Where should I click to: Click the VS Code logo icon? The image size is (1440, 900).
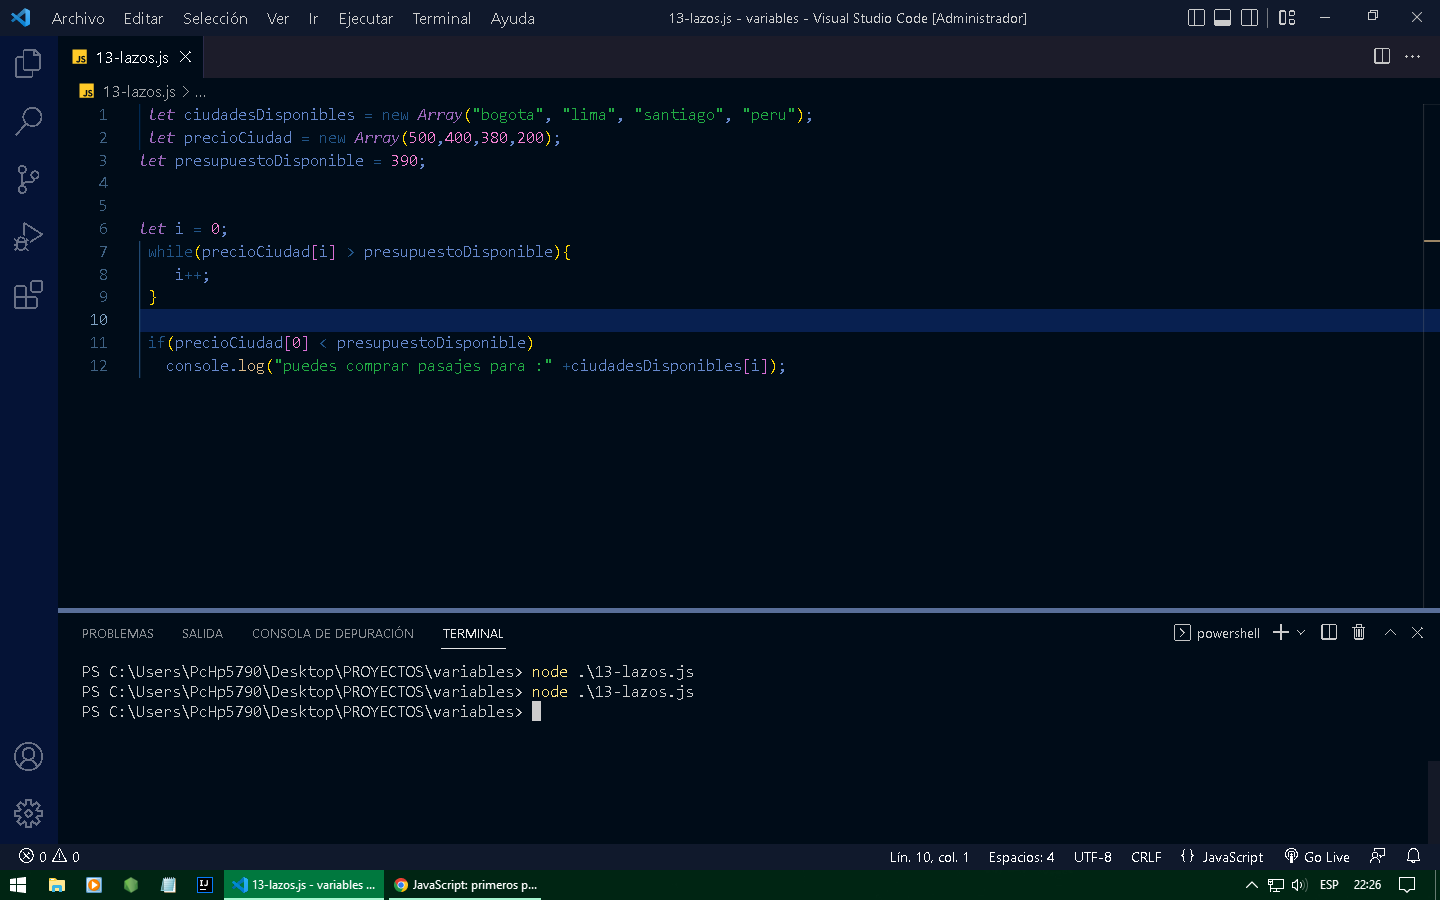pos(20,18)
